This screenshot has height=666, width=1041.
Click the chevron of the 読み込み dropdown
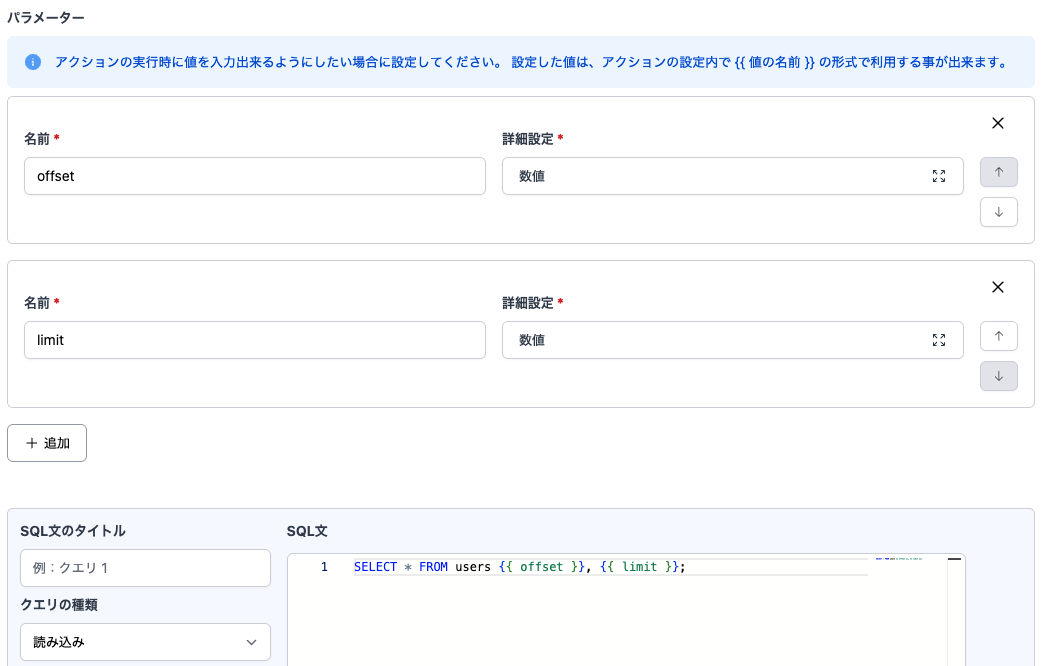click(x=251, y=642)
